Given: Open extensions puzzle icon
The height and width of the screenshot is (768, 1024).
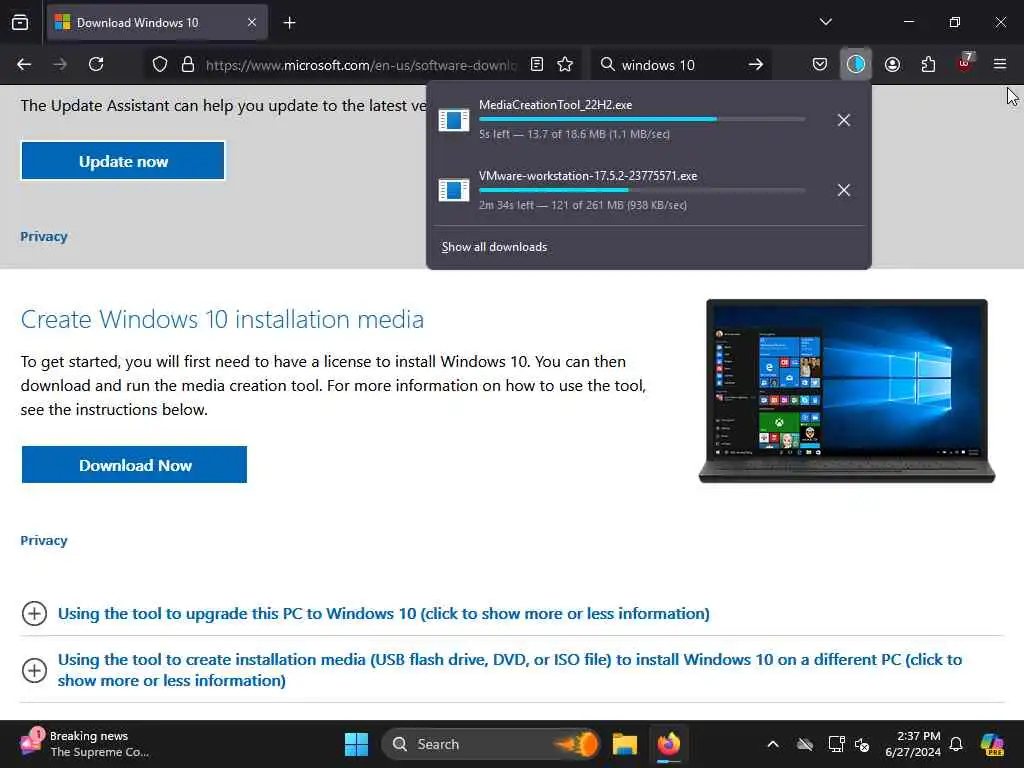Looking at the screenshot, I should point(928,64).
